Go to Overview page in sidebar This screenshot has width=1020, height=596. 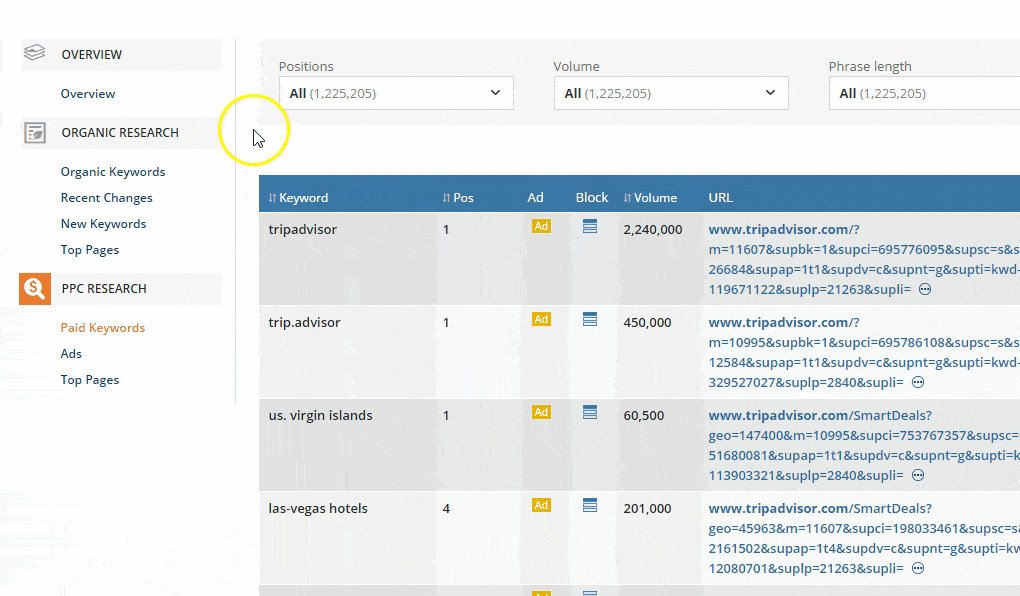click(88, 94)
